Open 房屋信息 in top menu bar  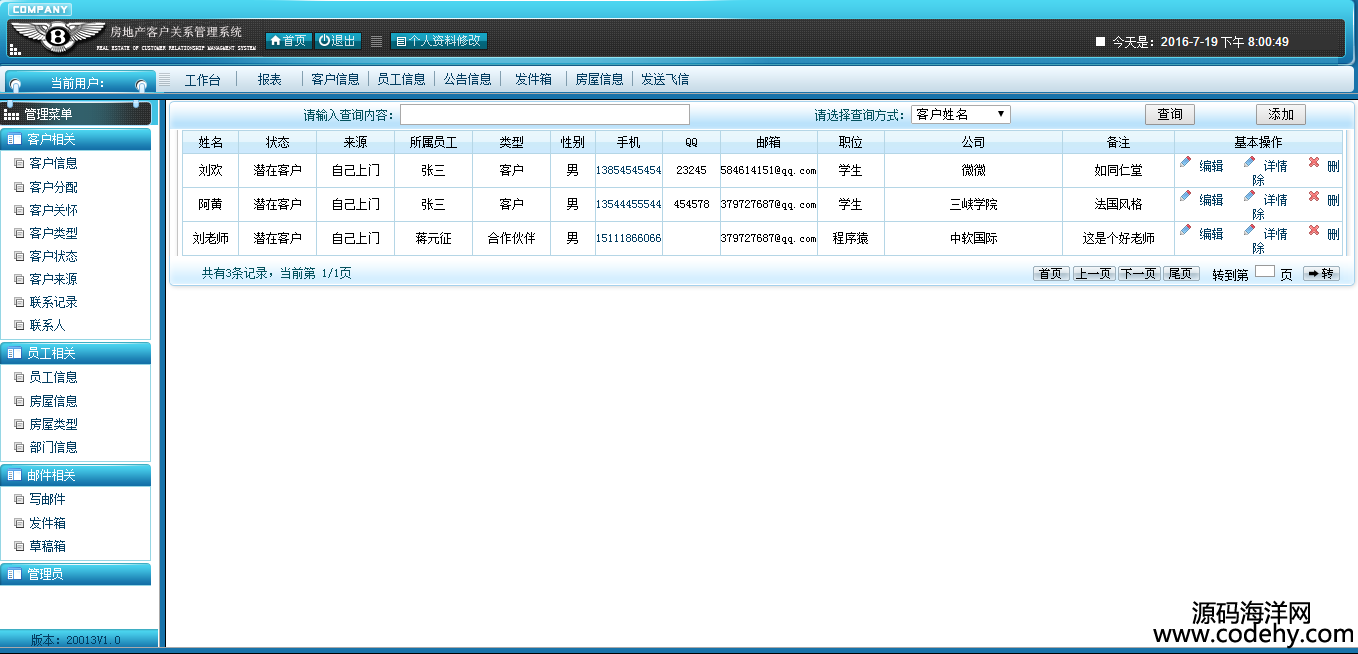click(x=599, y=80)
